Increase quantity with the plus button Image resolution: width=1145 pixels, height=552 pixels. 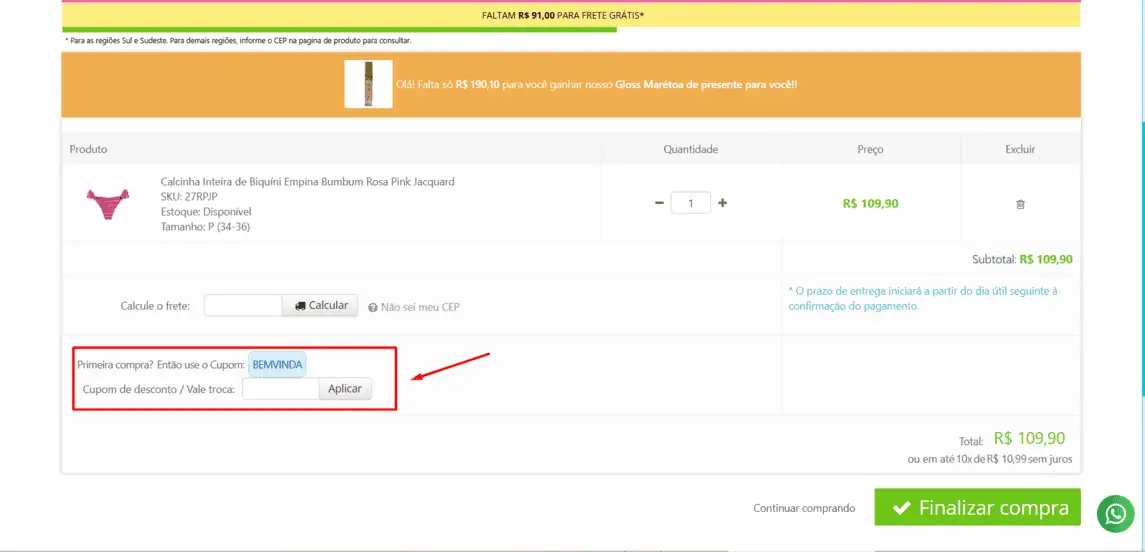(723, 203)
